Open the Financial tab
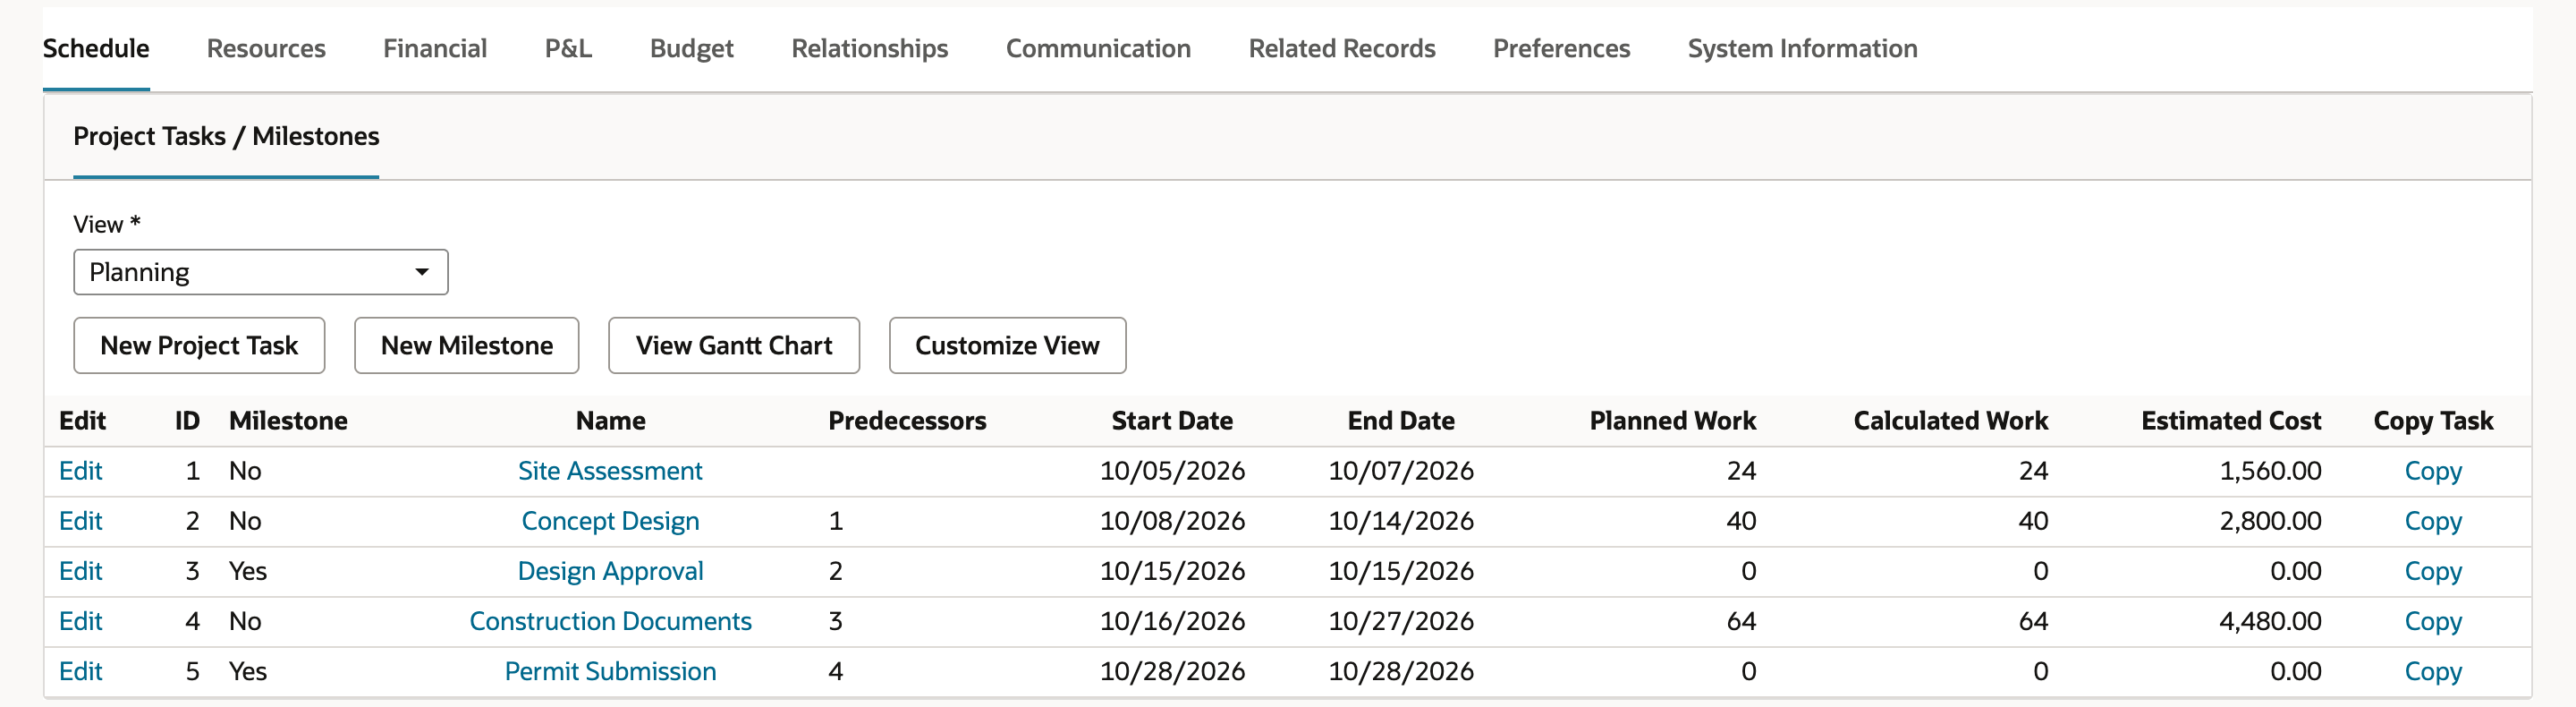Image resolution: width=2576 pixels, height=707 pixels. (435, 48)
